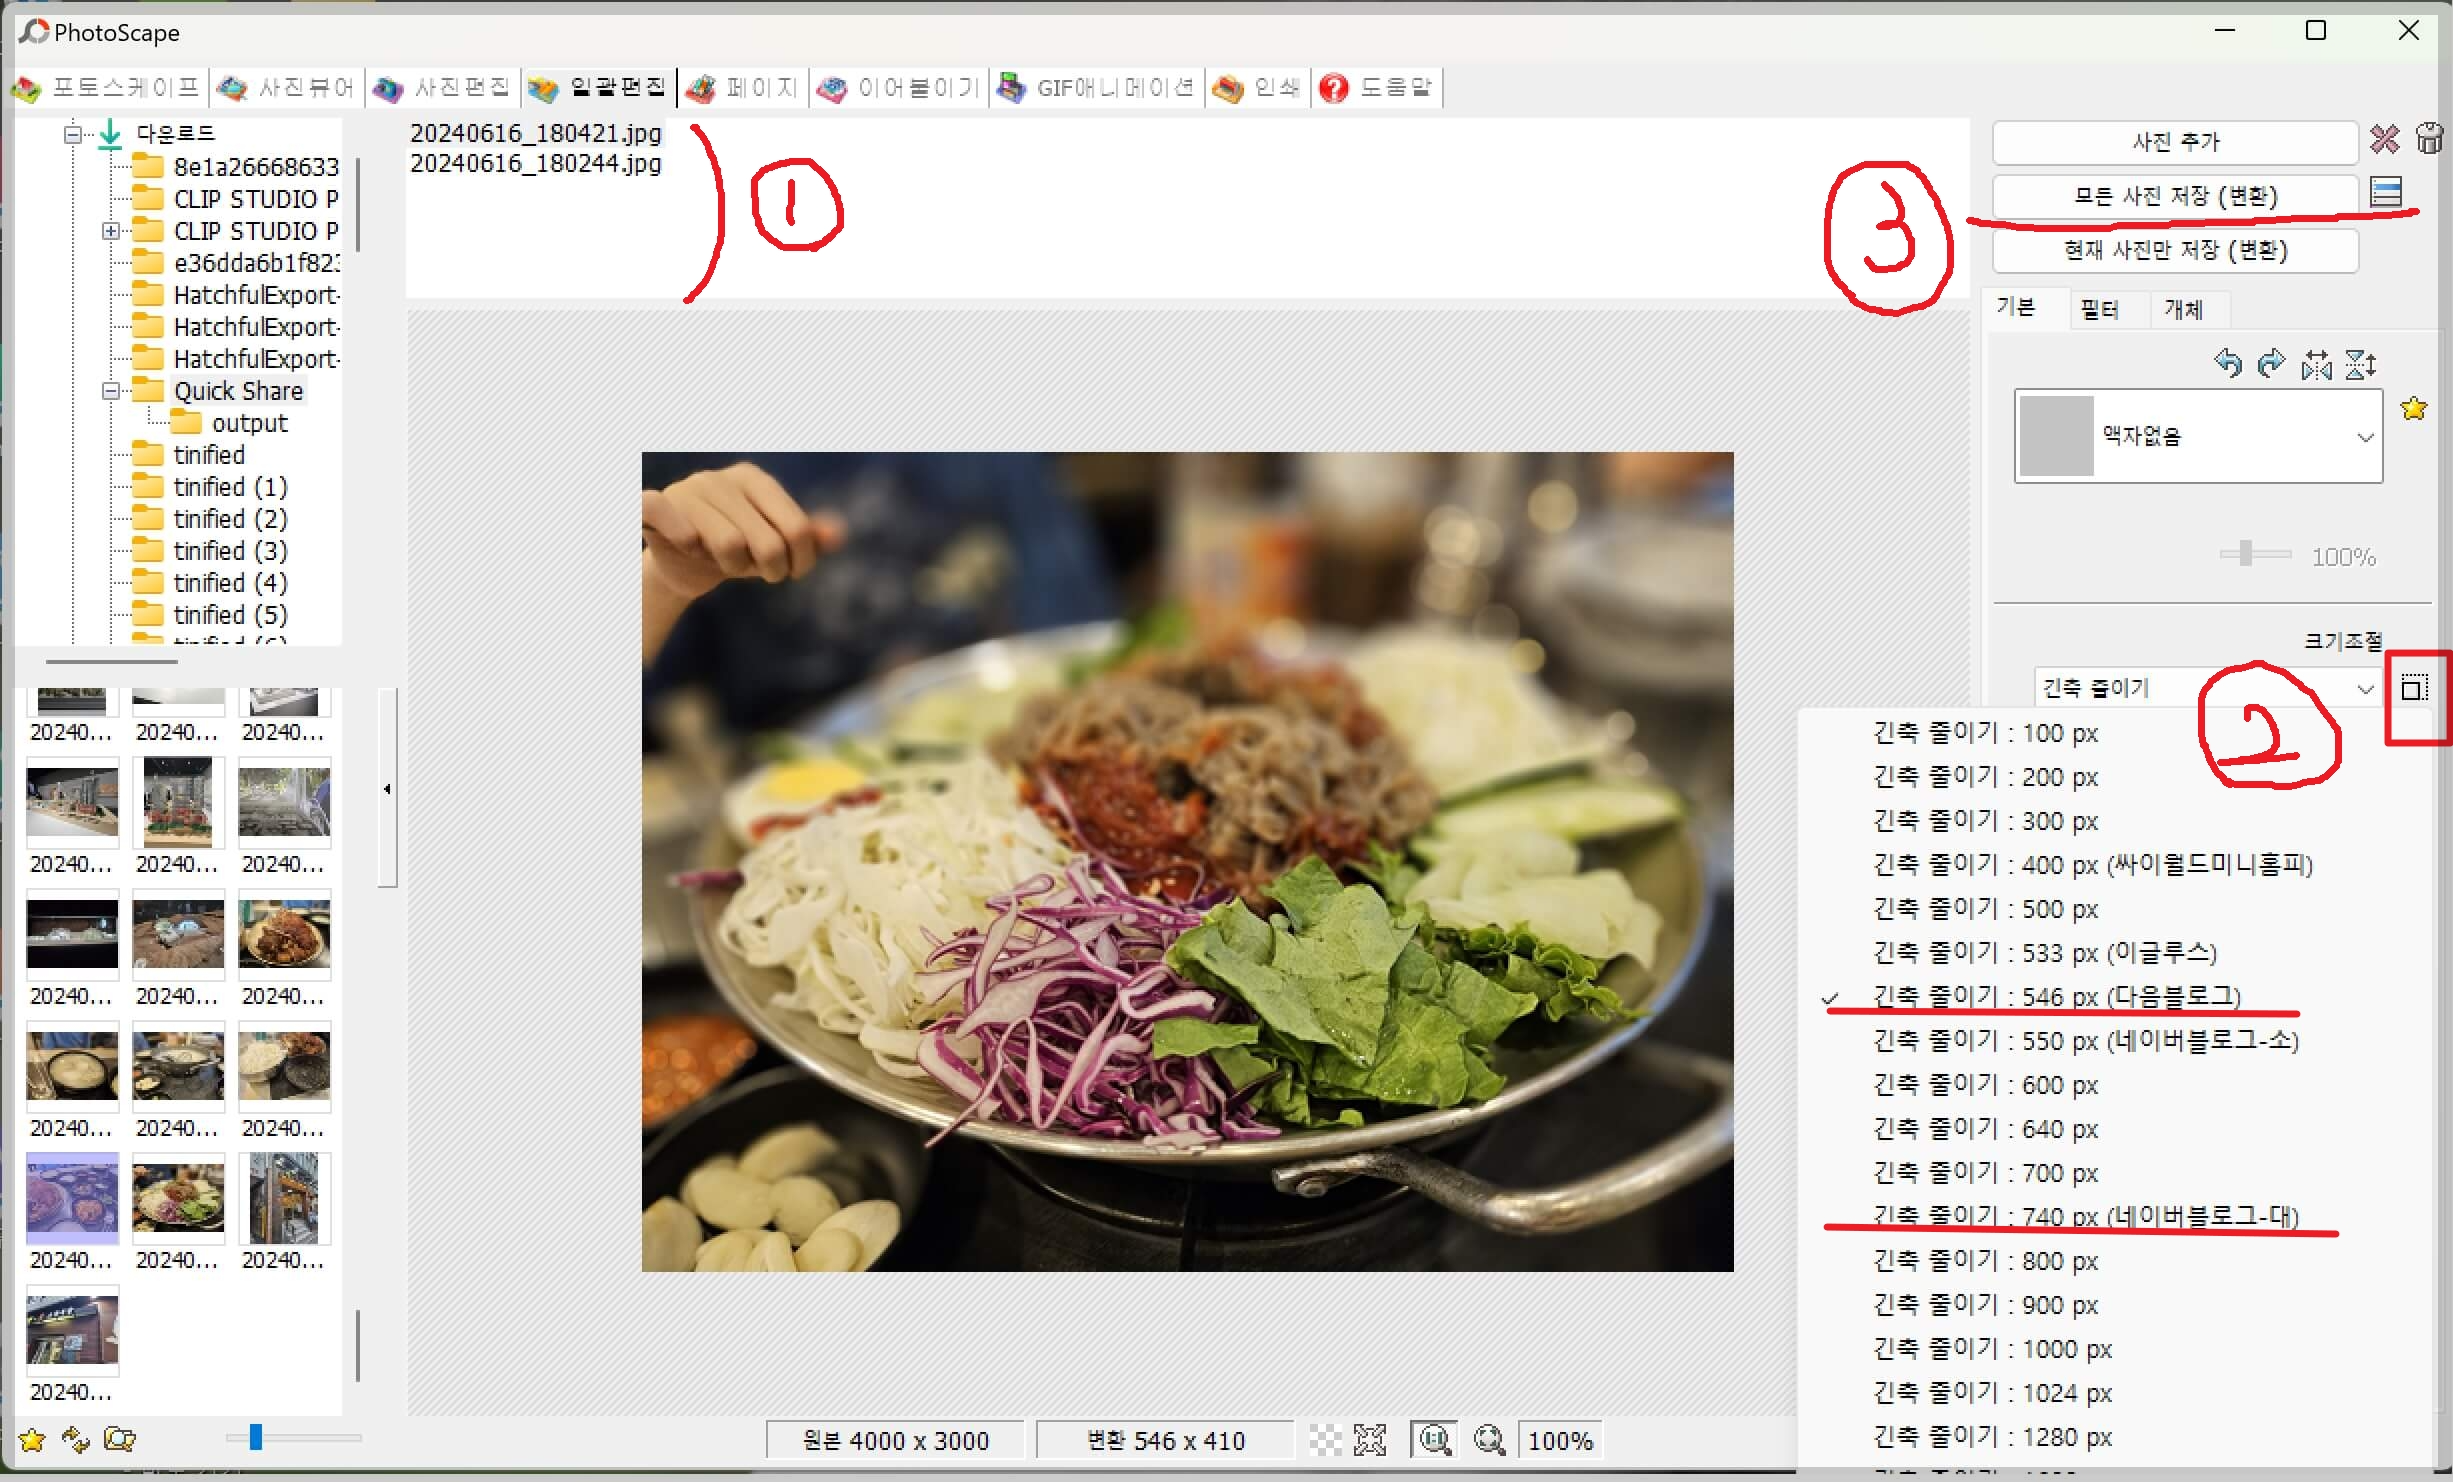Toggle the checkerboard background button
Screen dimensions: 2453x1482
(x=1325, y=1440)
